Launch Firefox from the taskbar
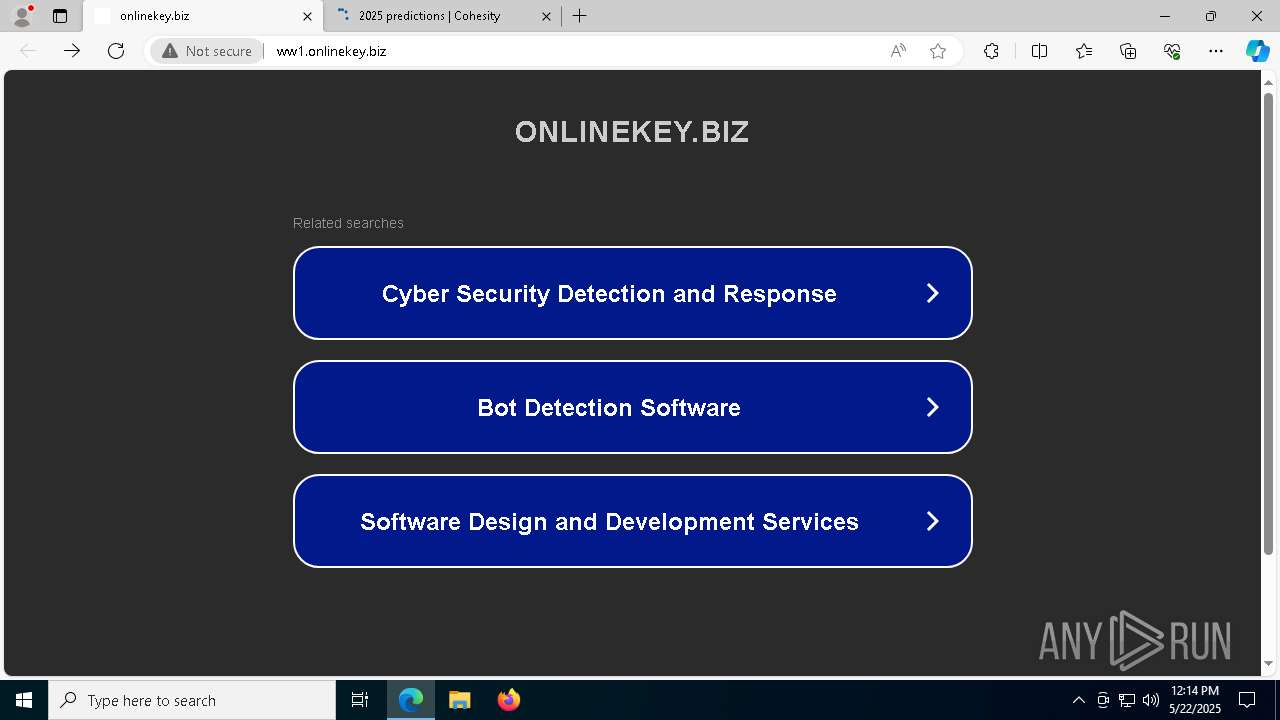 click(x=509, y=700)
